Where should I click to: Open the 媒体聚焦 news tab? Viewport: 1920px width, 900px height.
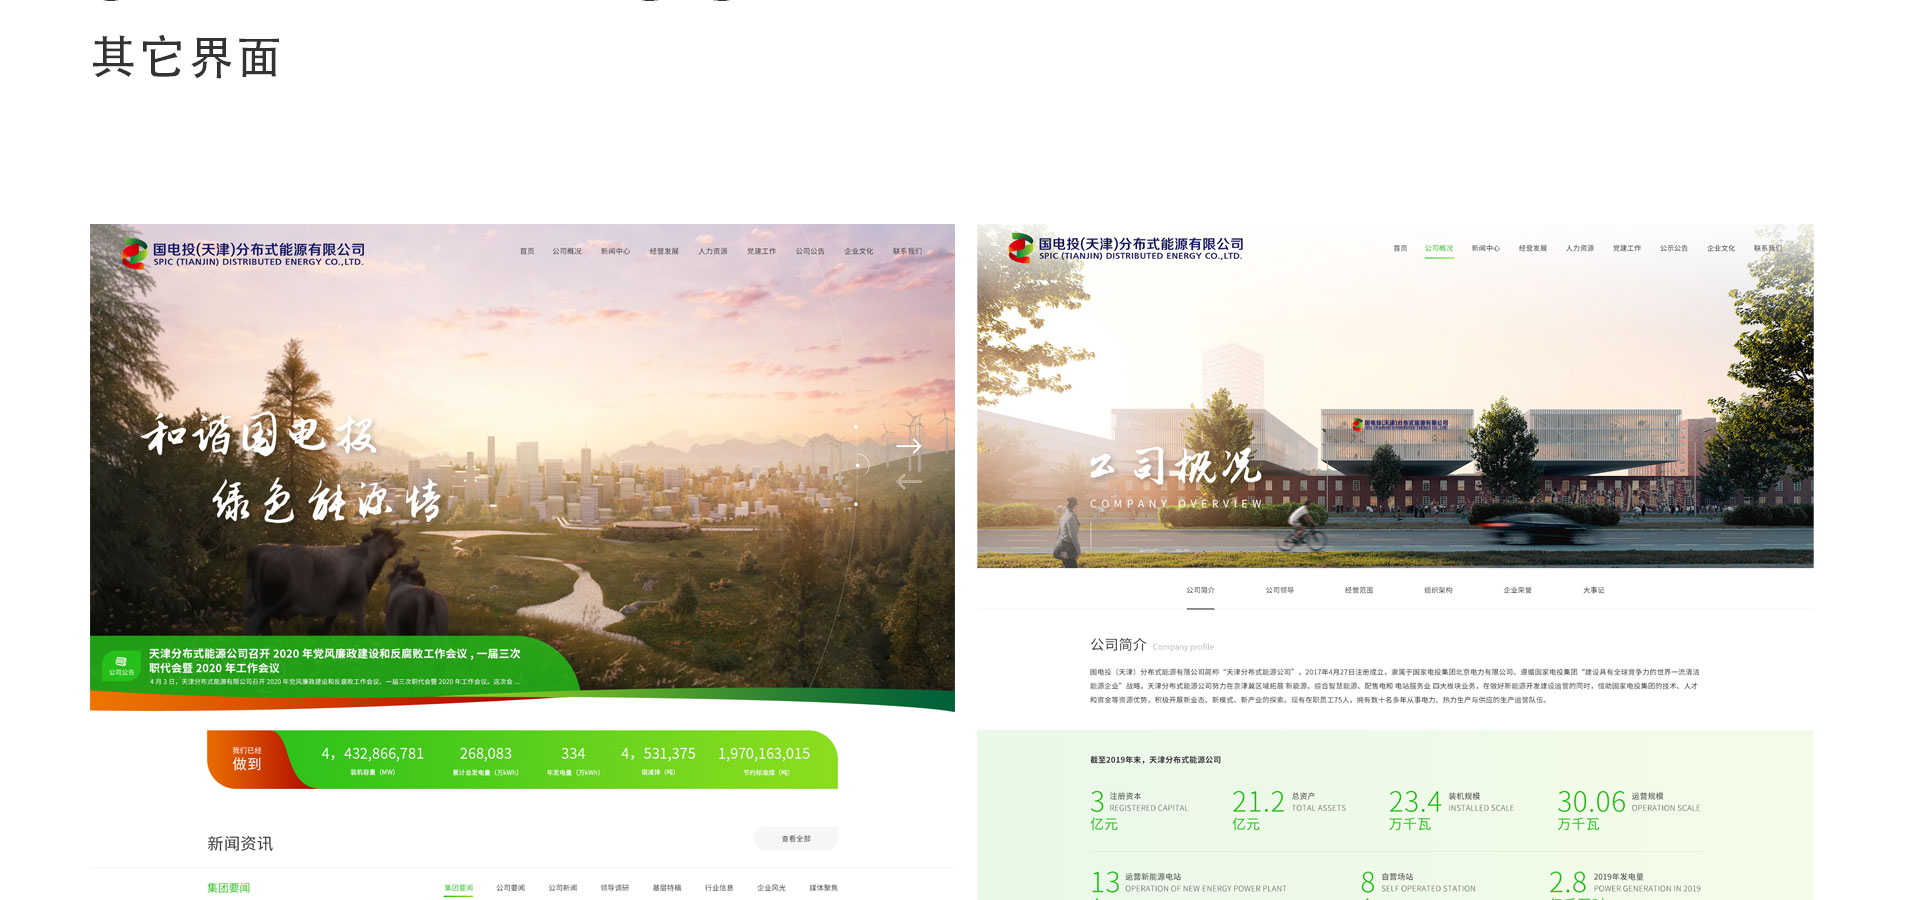coord(823,888)
